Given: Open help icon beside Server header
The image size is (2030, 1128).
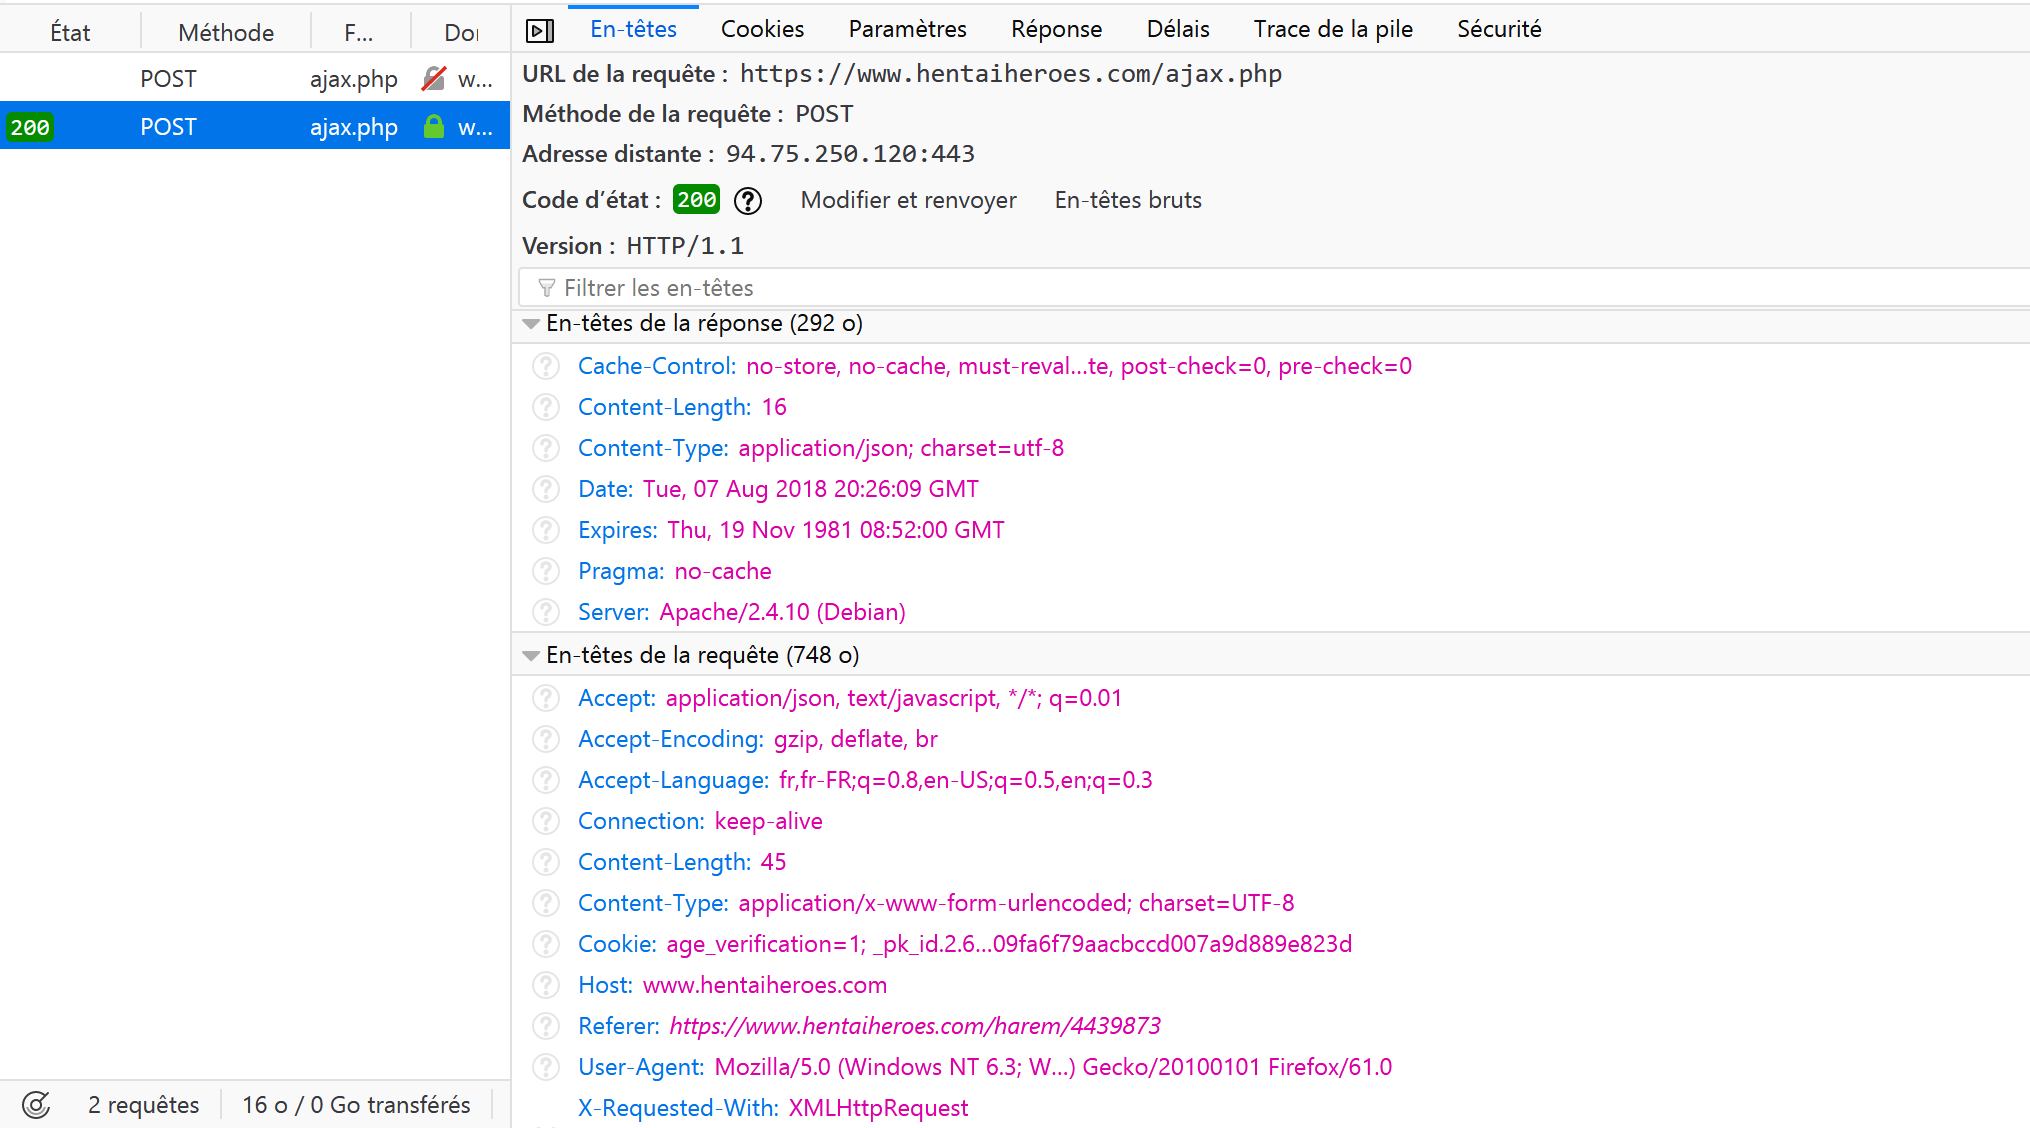Looking at the screenshot, I should tap(546, 612).
